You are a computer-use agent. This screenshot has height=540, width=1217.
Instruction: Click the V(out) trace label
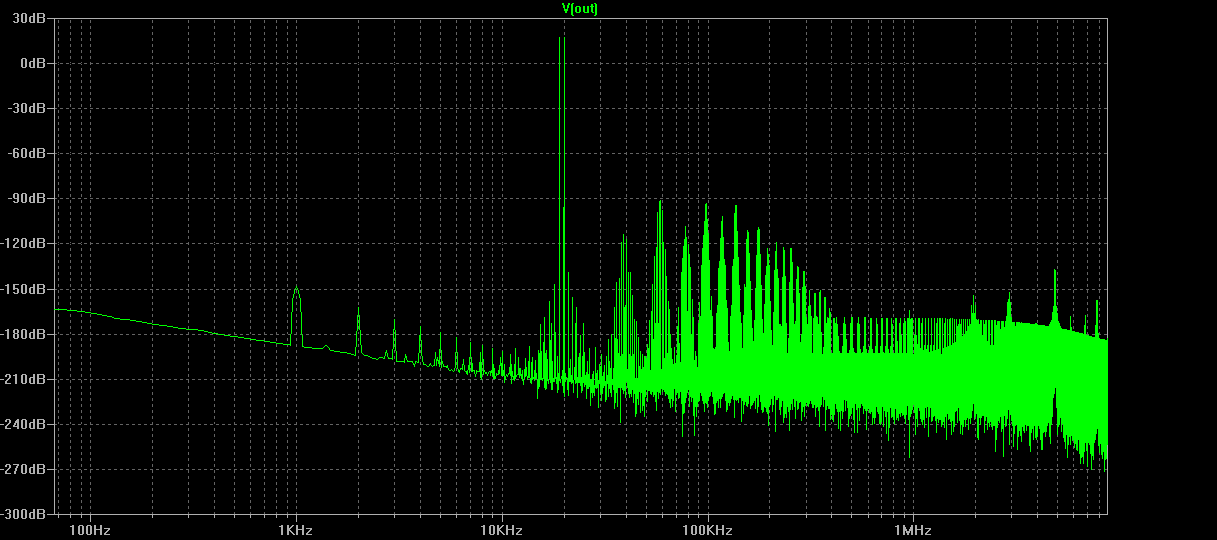click(x=580, y=8)
